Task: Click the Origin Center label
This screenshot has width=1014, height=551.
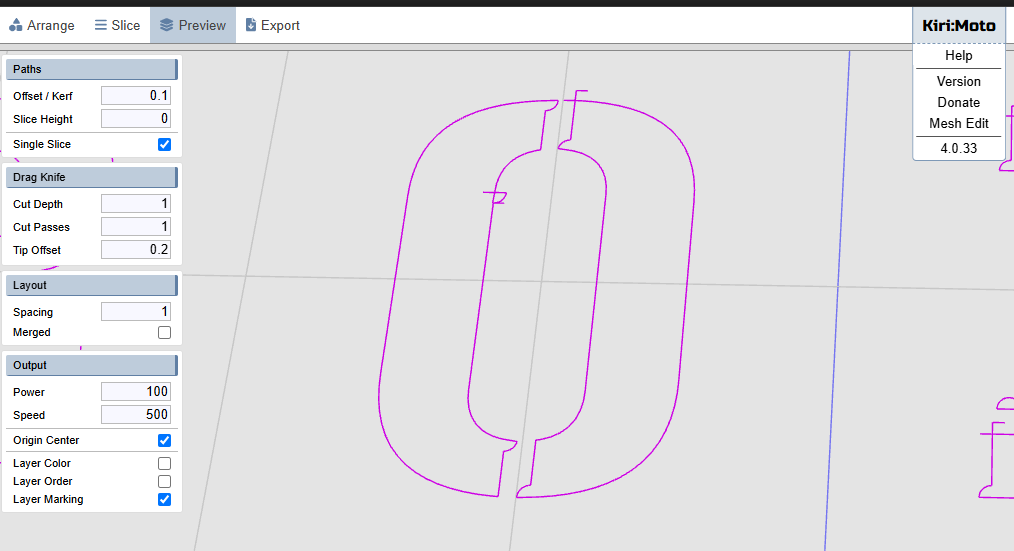Action: point(46,440)
